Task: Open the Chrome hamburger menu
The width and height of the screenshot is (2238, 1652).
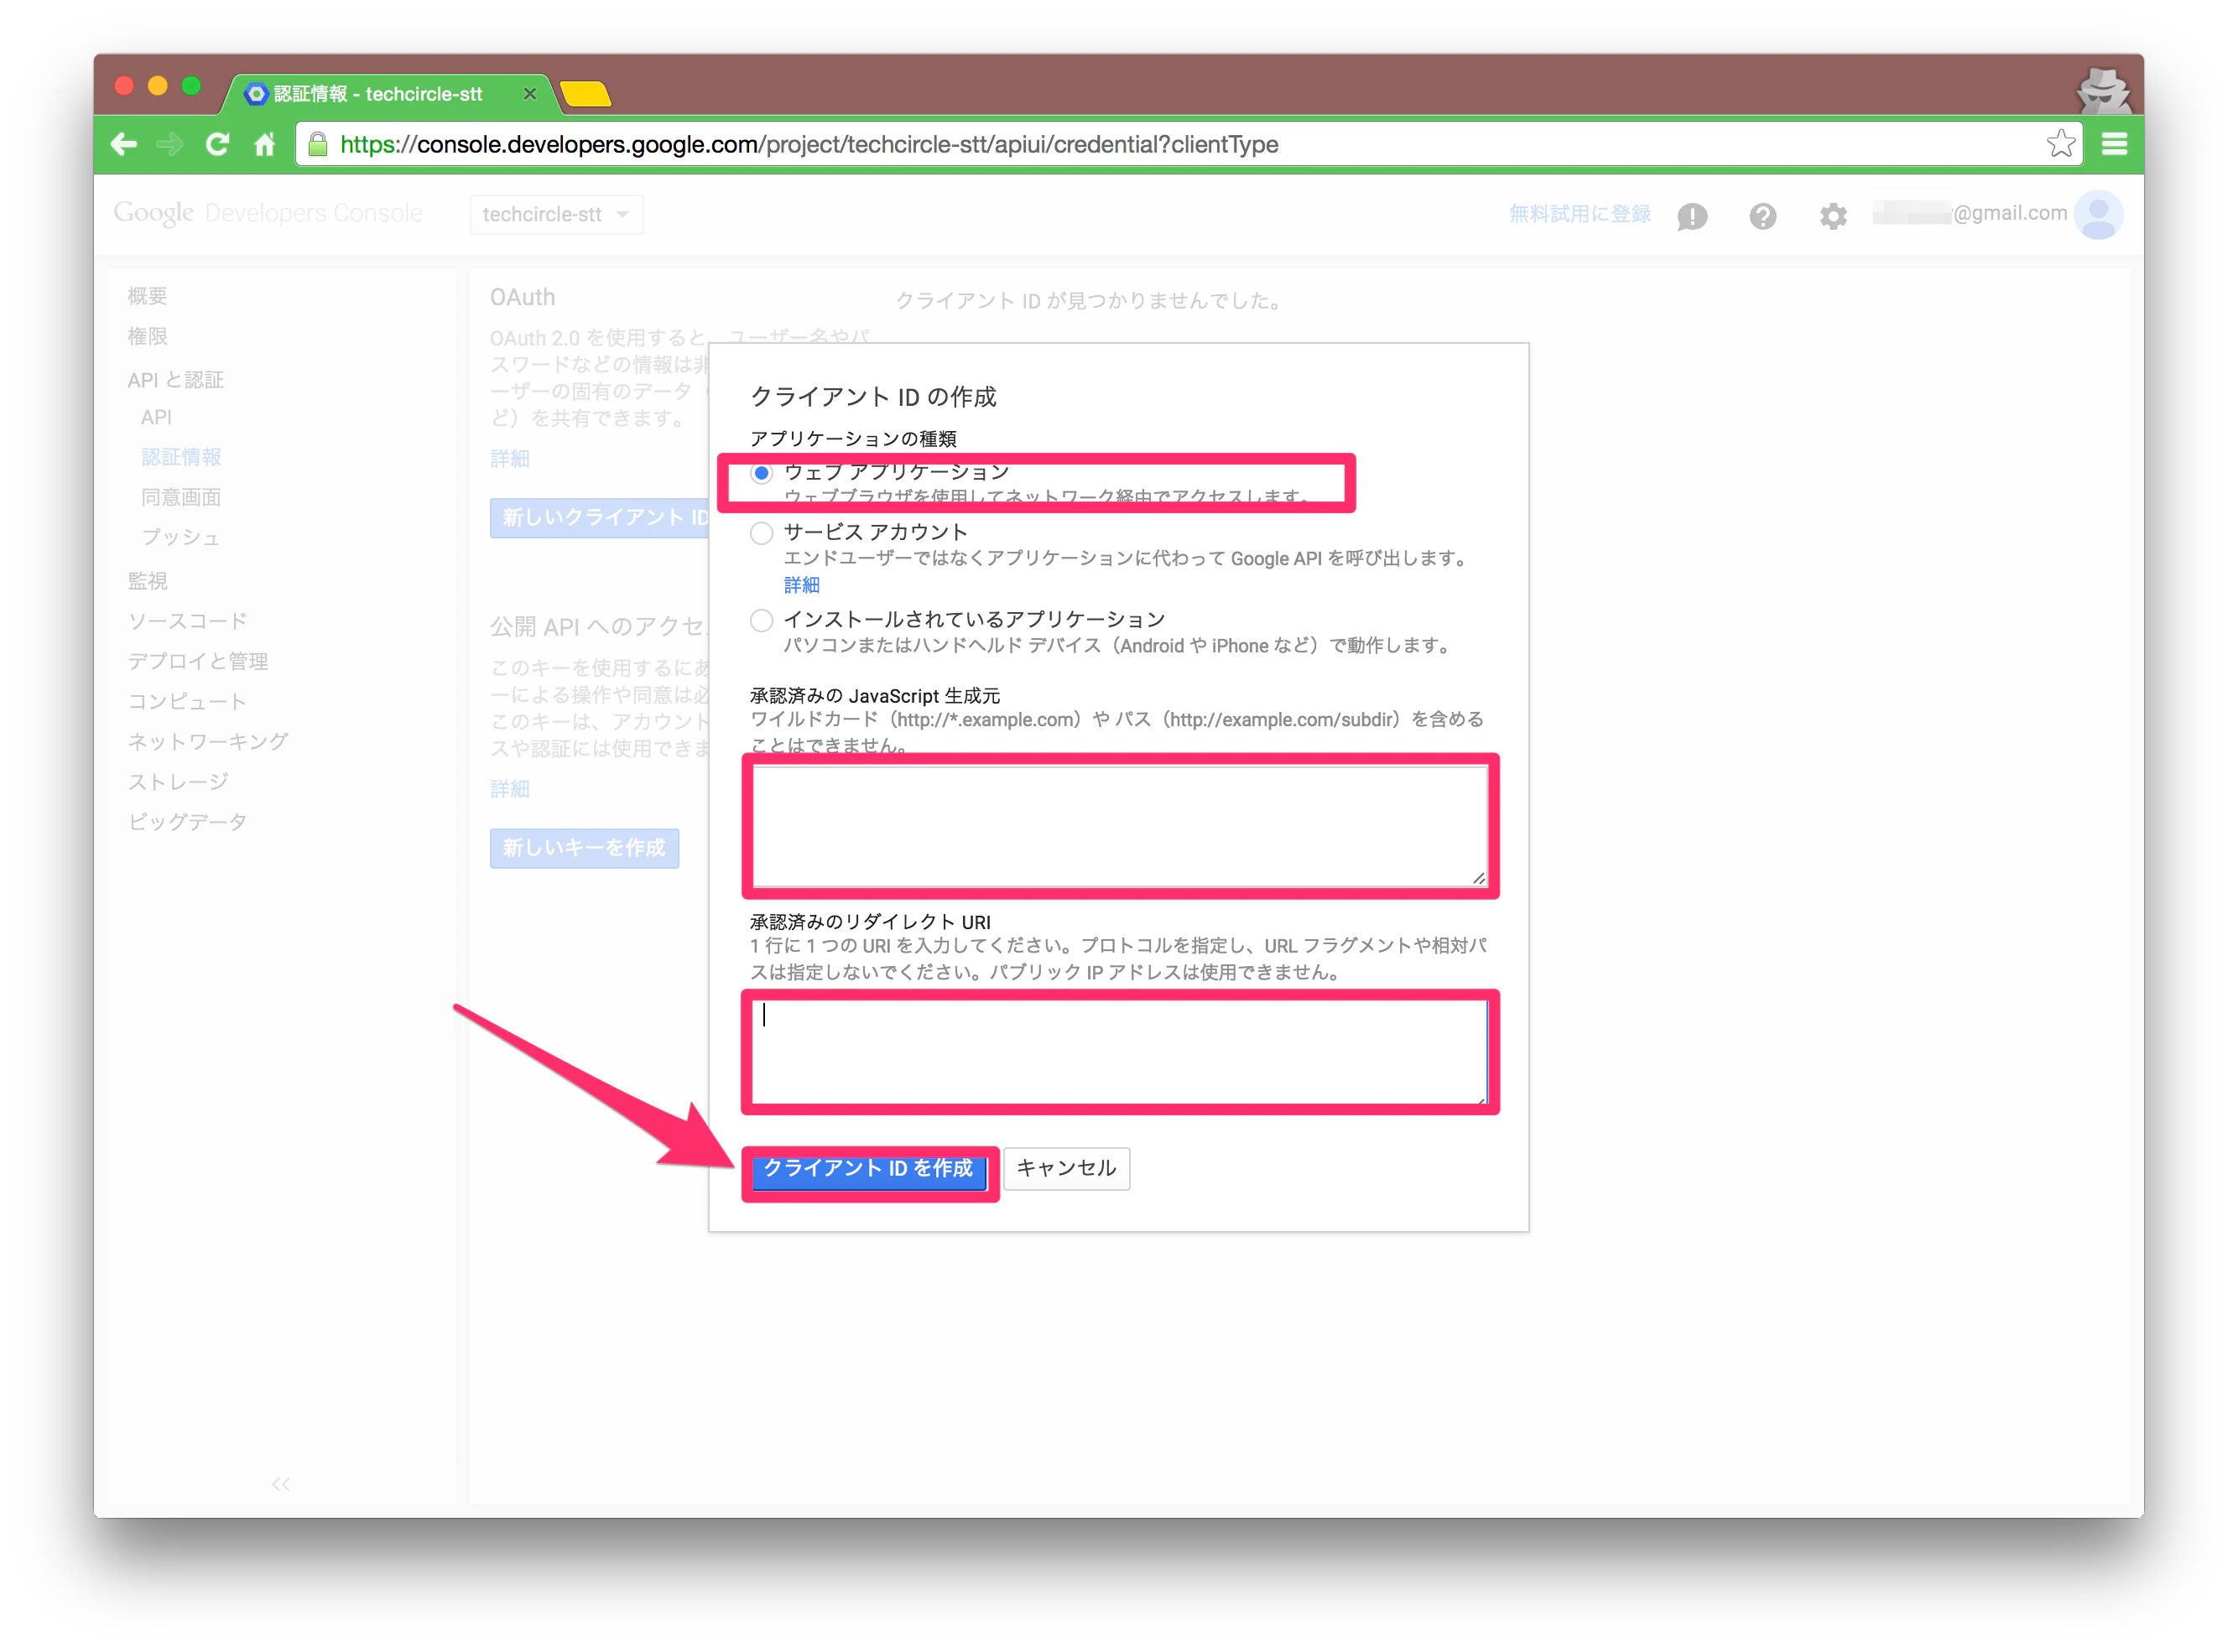Action: click(x=2114, y=145)
